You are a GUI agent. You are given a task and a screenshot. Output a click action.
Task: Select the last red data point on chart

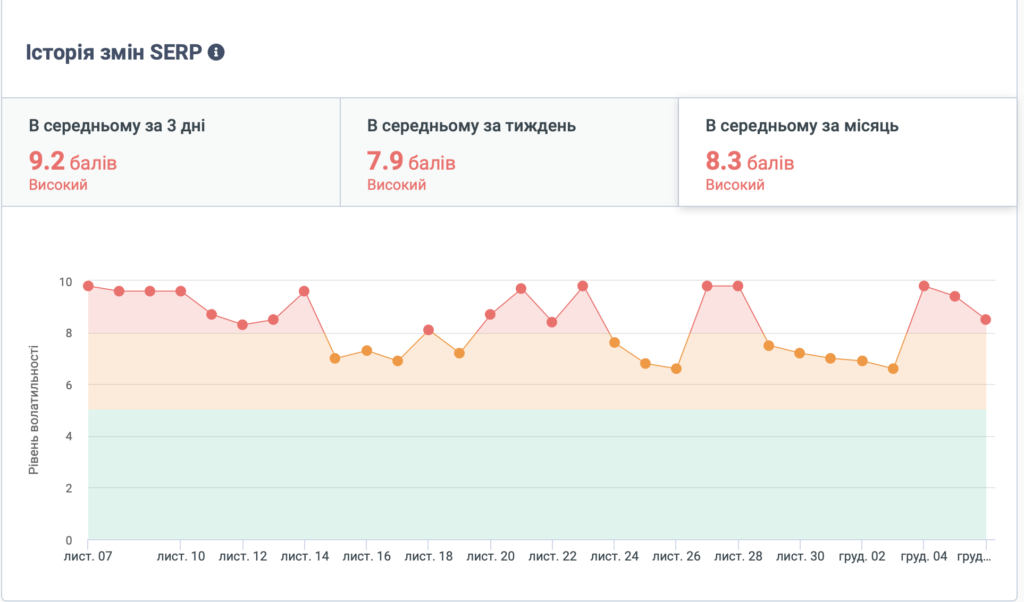pos(986,320)
